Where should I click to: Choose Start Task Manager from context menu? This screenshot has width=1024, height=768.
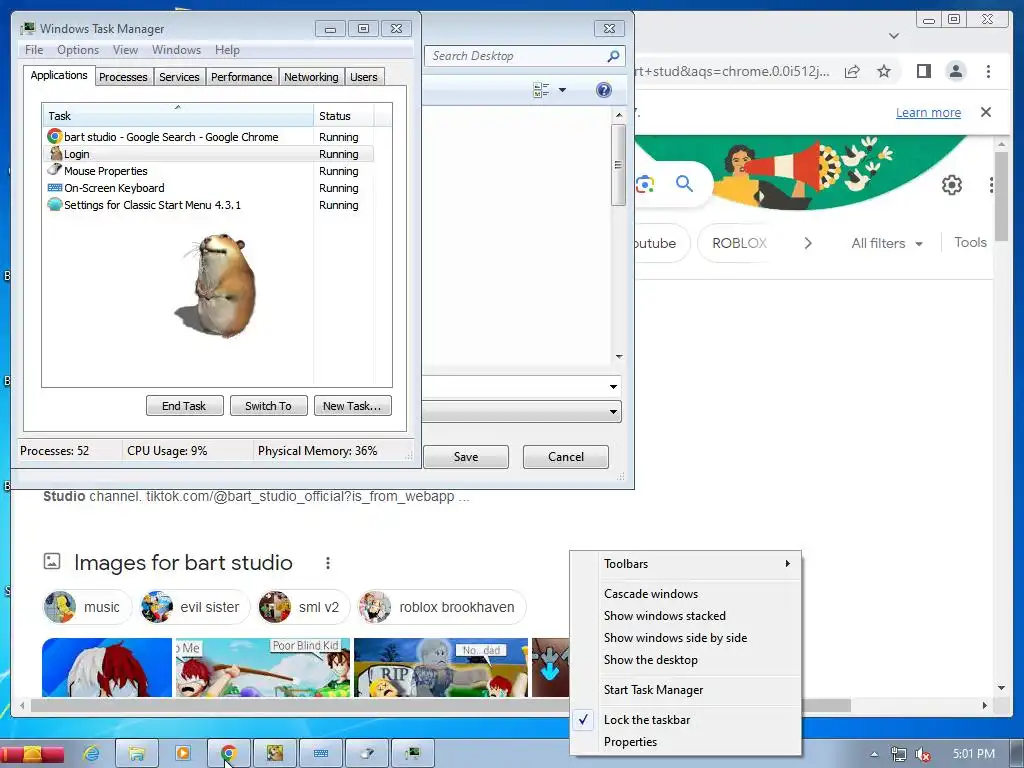(x=686, y=690)
